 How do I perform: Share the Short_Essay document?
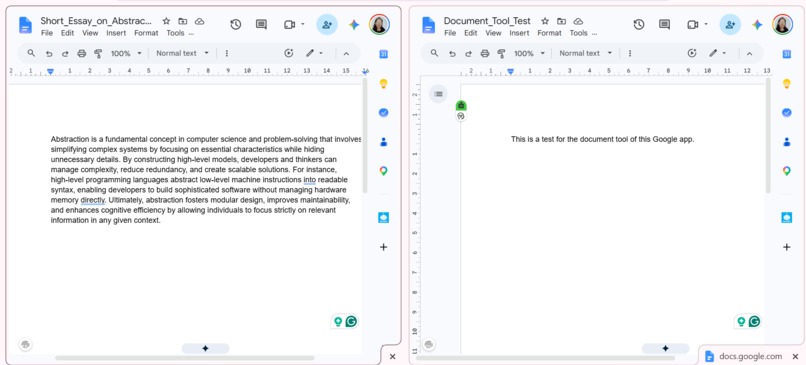coord(327,24)
